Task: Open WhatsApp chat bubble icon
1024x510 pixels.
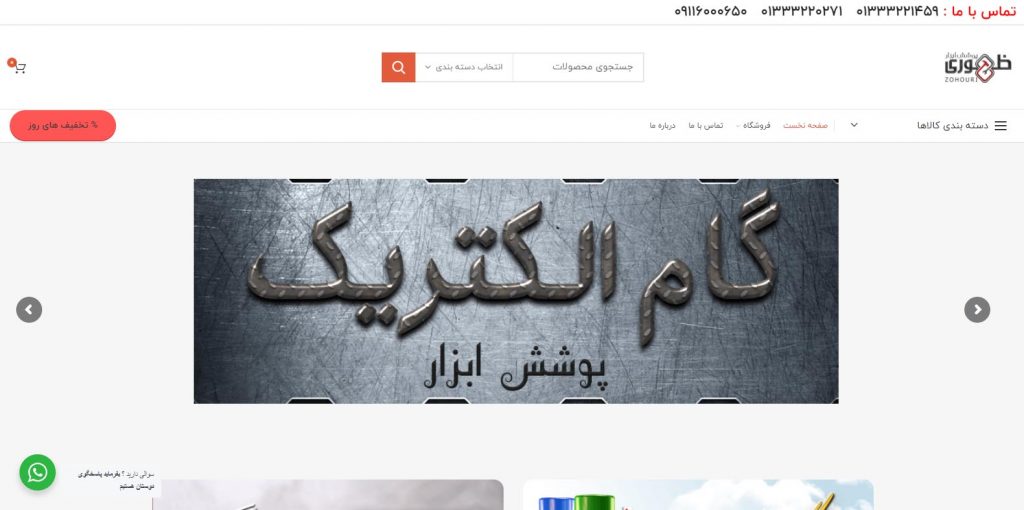Action: [37, 472]
